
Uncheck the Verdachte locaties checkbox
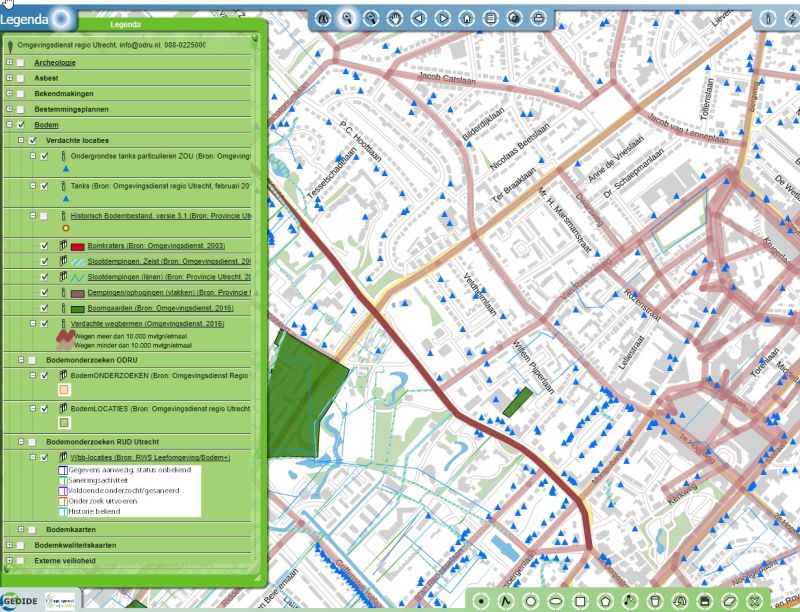coord(33,140)
